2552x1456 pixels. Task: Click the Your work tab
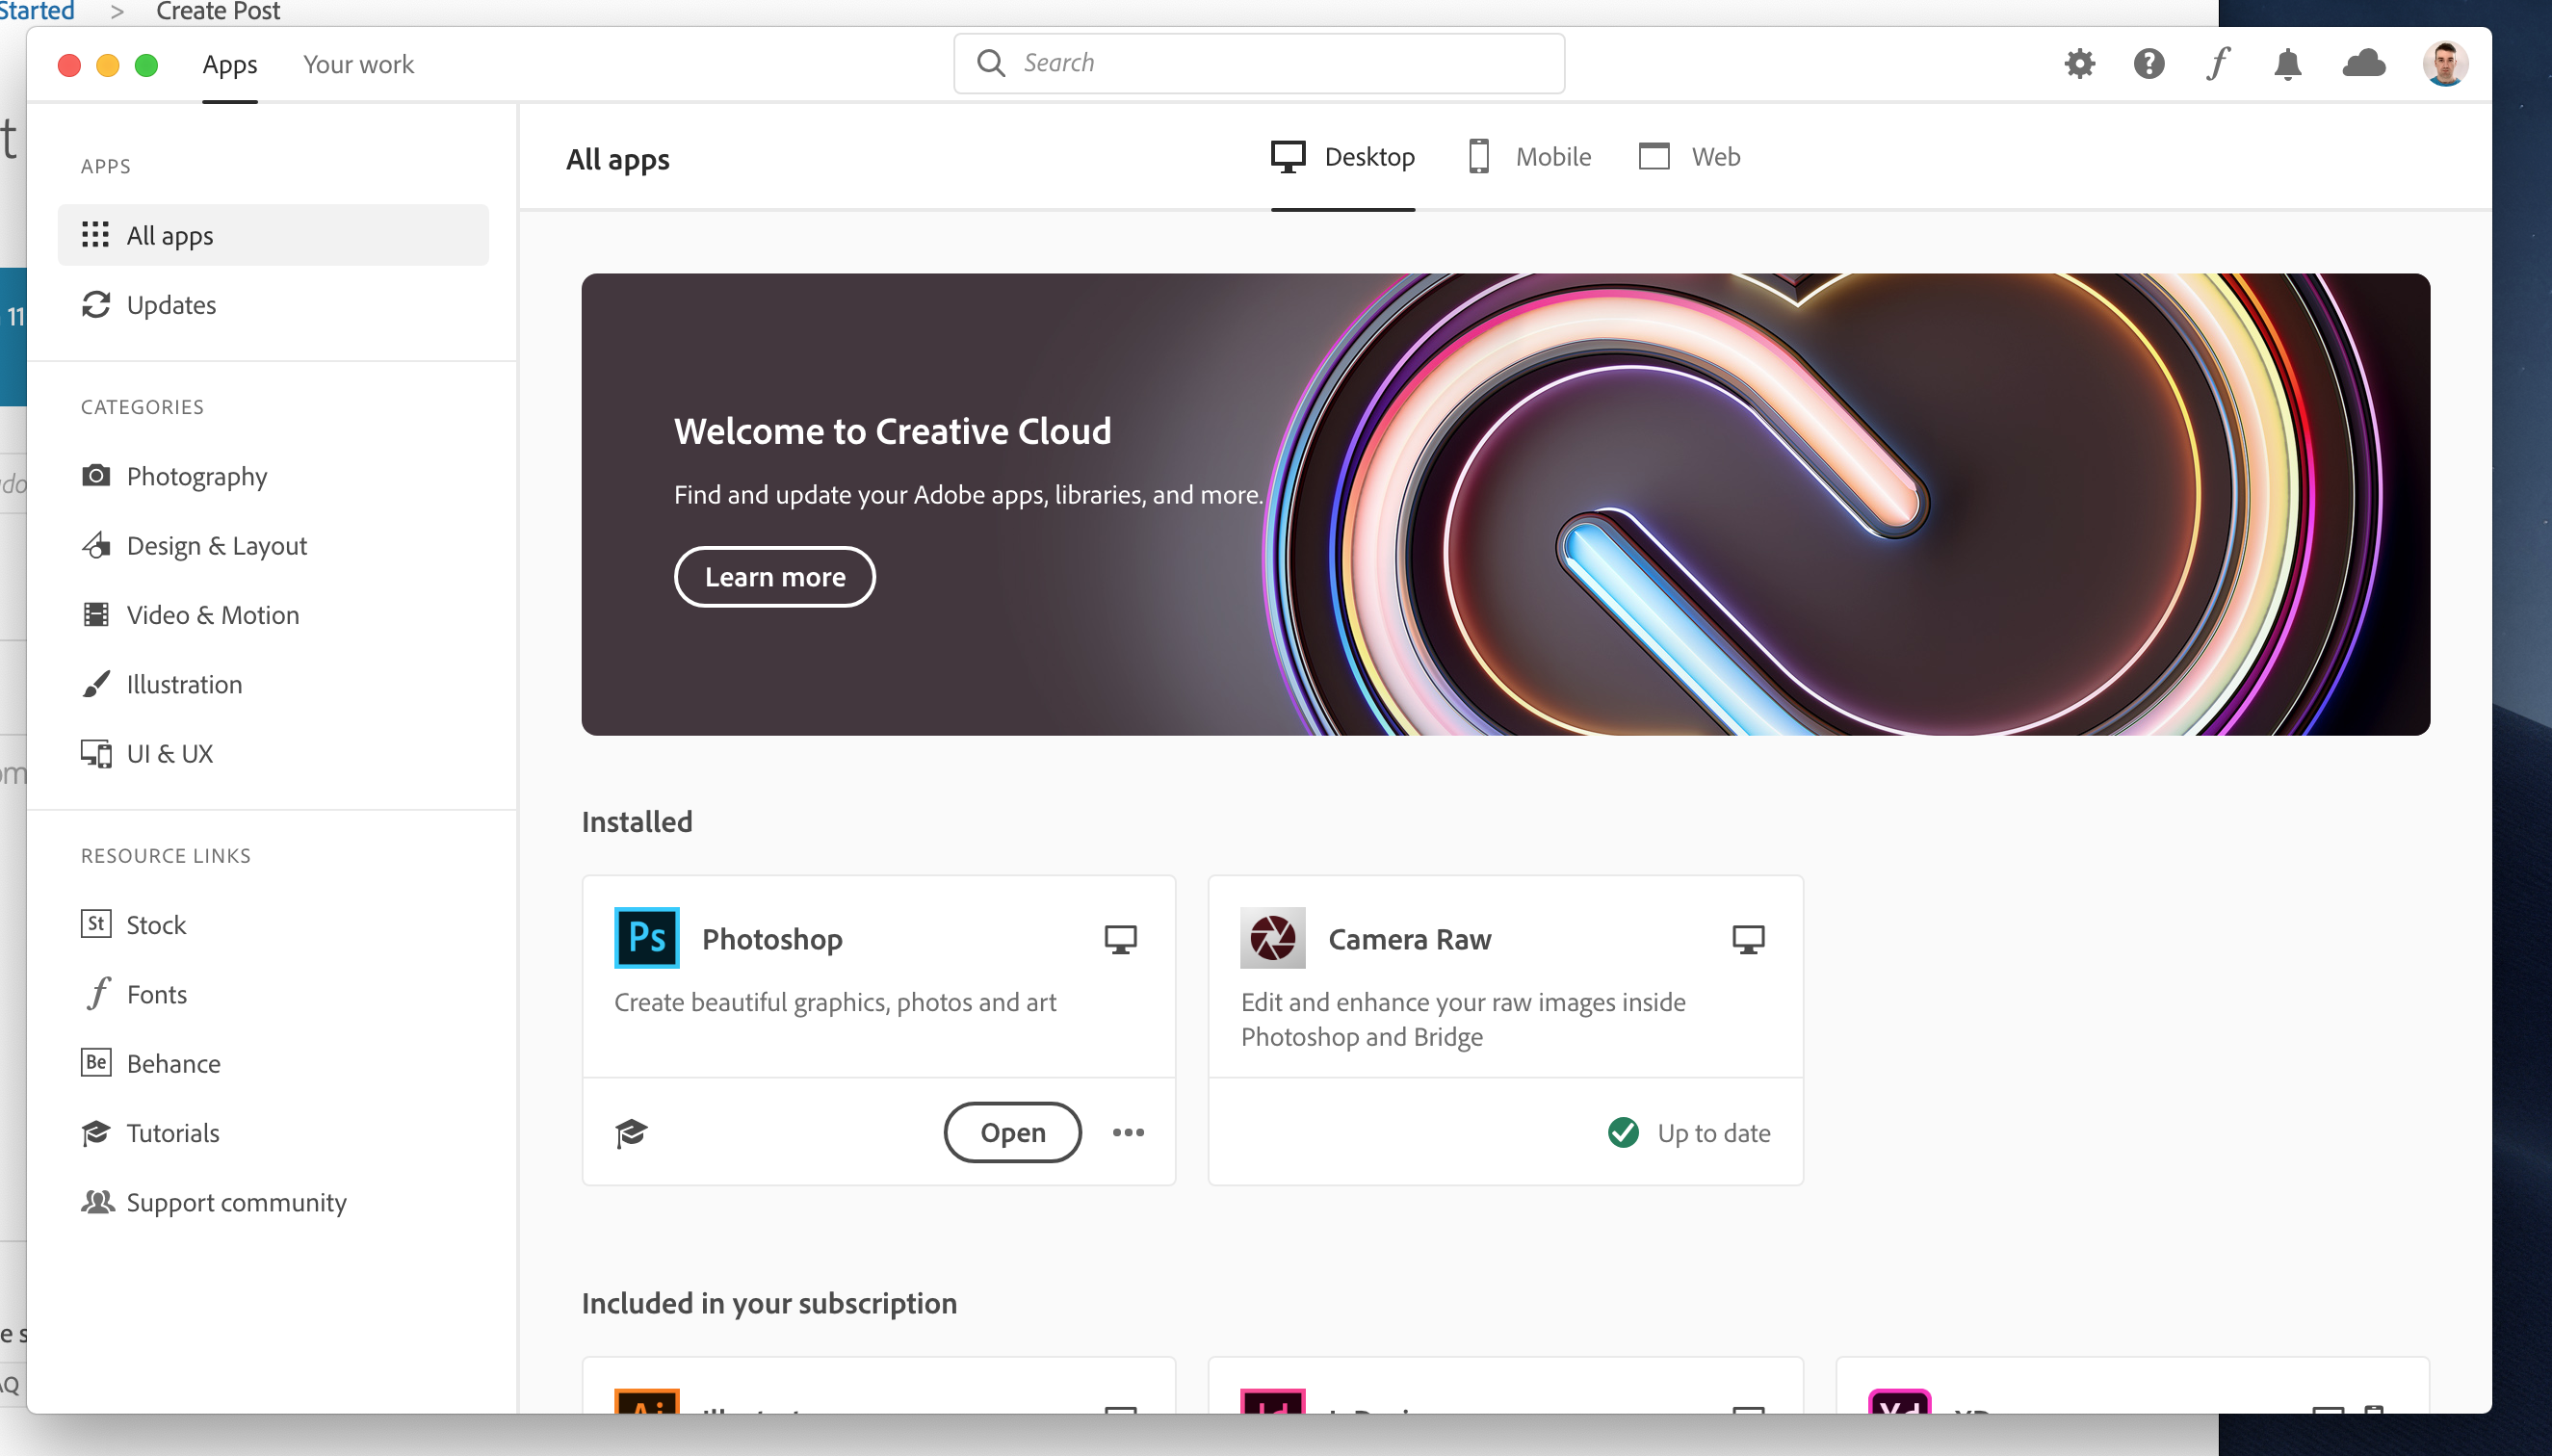pos(357,64)
